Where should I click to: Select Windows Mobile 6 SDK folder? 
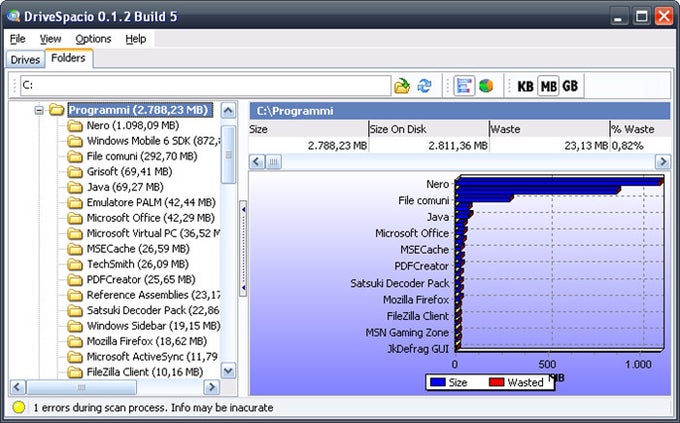pyautogui.click(x=154, y=141)
